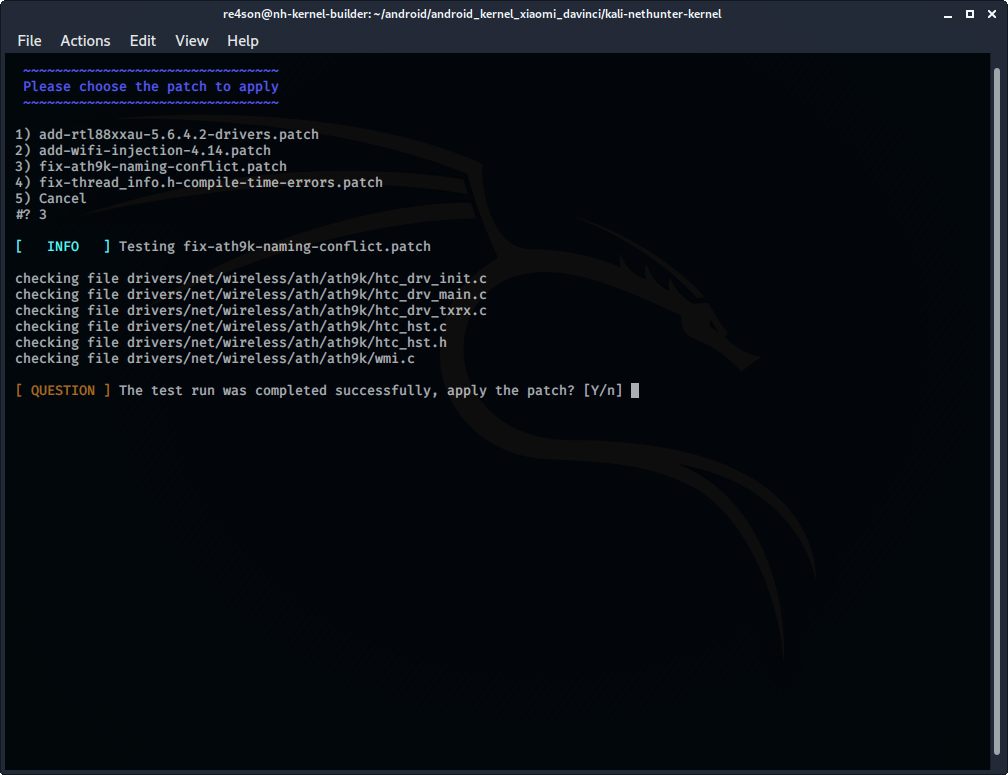Open the Actions menu
The height and width of the screenshot is (775, 1008).
(x=85, y=41)
